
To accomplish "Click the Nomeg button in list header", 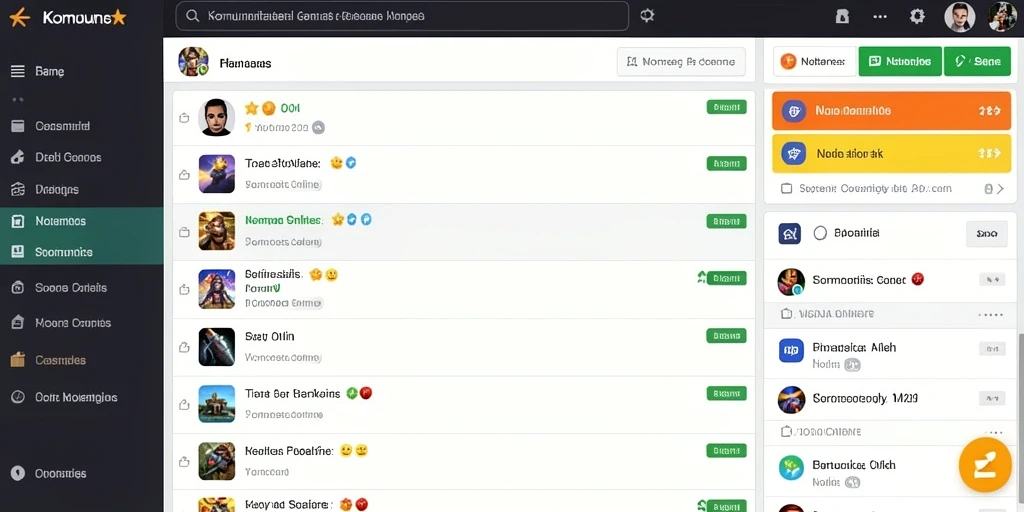I will pyautogui.click(x=681, y=62).
